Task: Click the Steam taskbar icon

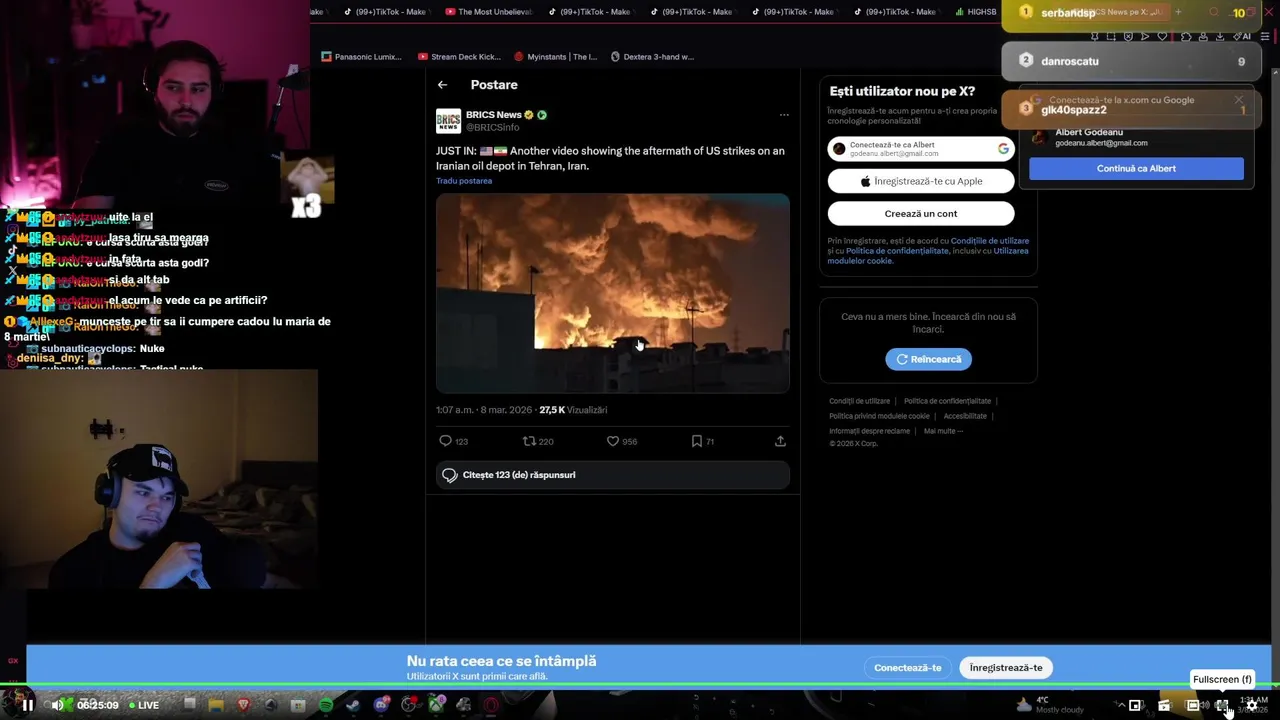Action: (353, 705)
